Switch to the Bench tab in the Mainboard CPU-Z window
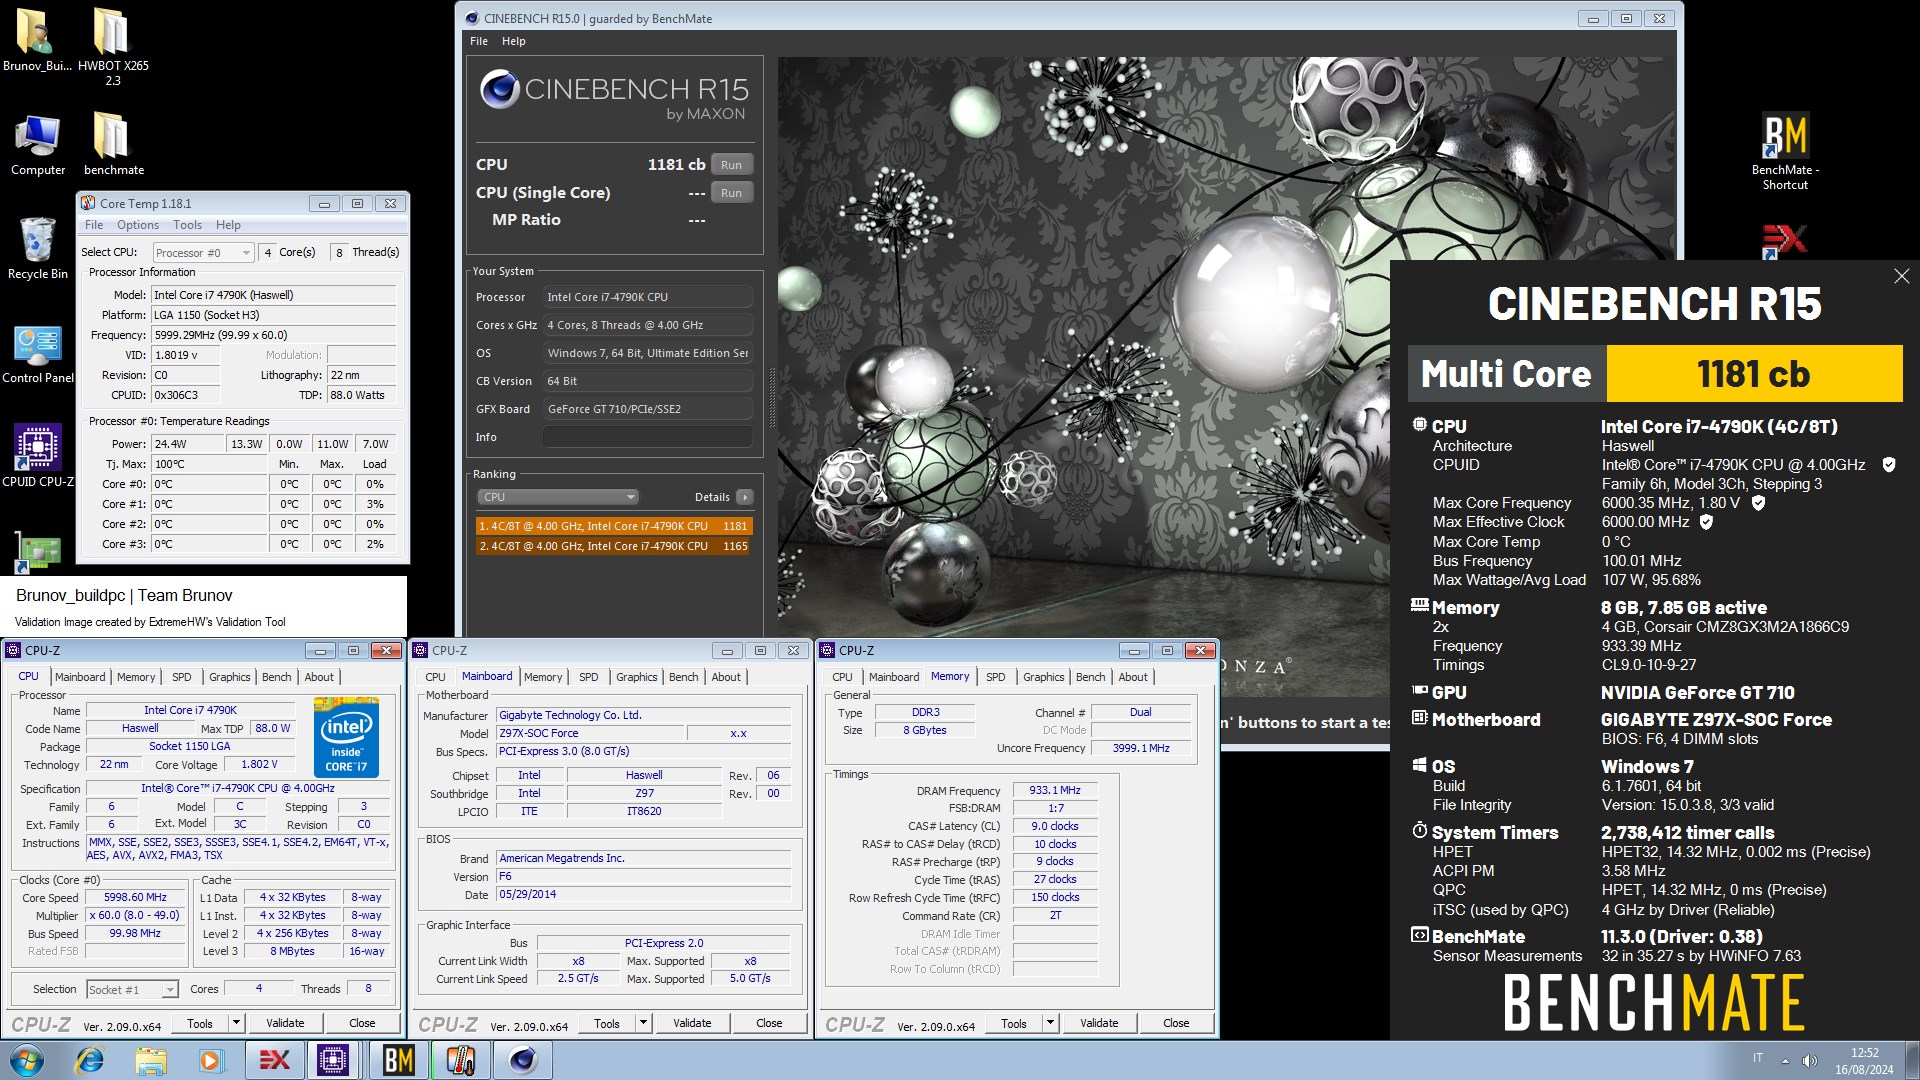 click(x=684, y=677)
